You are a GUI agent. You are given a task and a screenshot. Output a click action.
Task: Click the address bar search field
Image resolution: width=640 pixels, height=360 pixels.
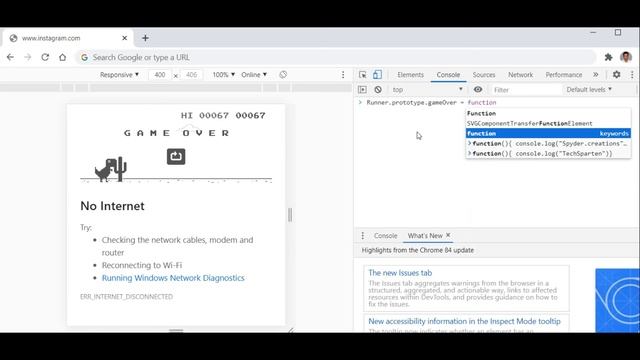(335, 57)
